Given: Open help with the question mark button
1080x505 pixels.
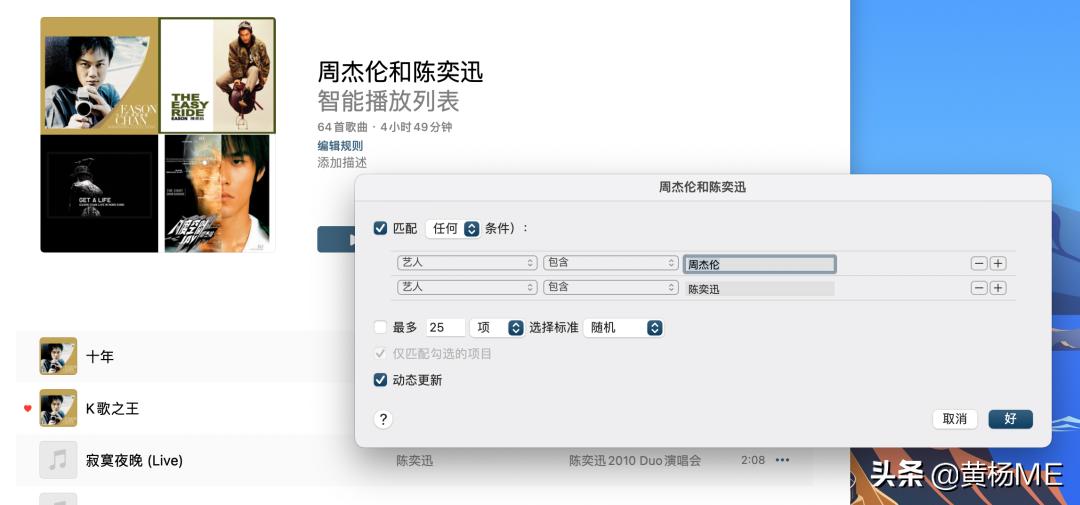Looking at the screenshot, I should 384,420.
